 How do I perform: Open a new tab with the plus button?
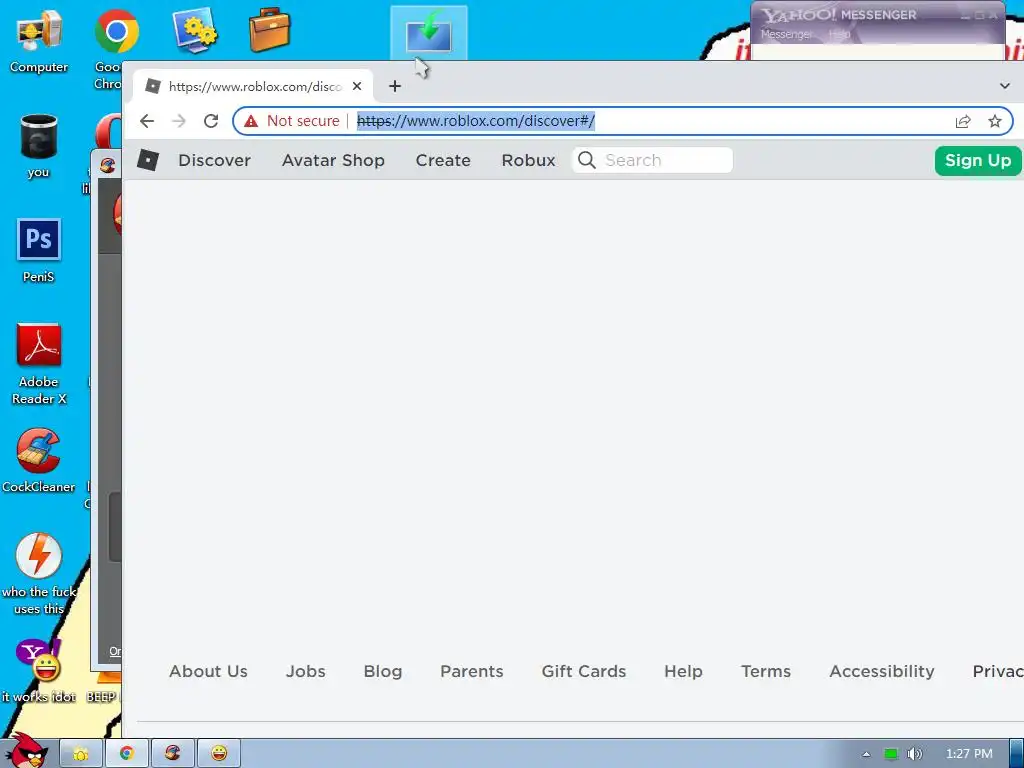click(x=394, y=86)
